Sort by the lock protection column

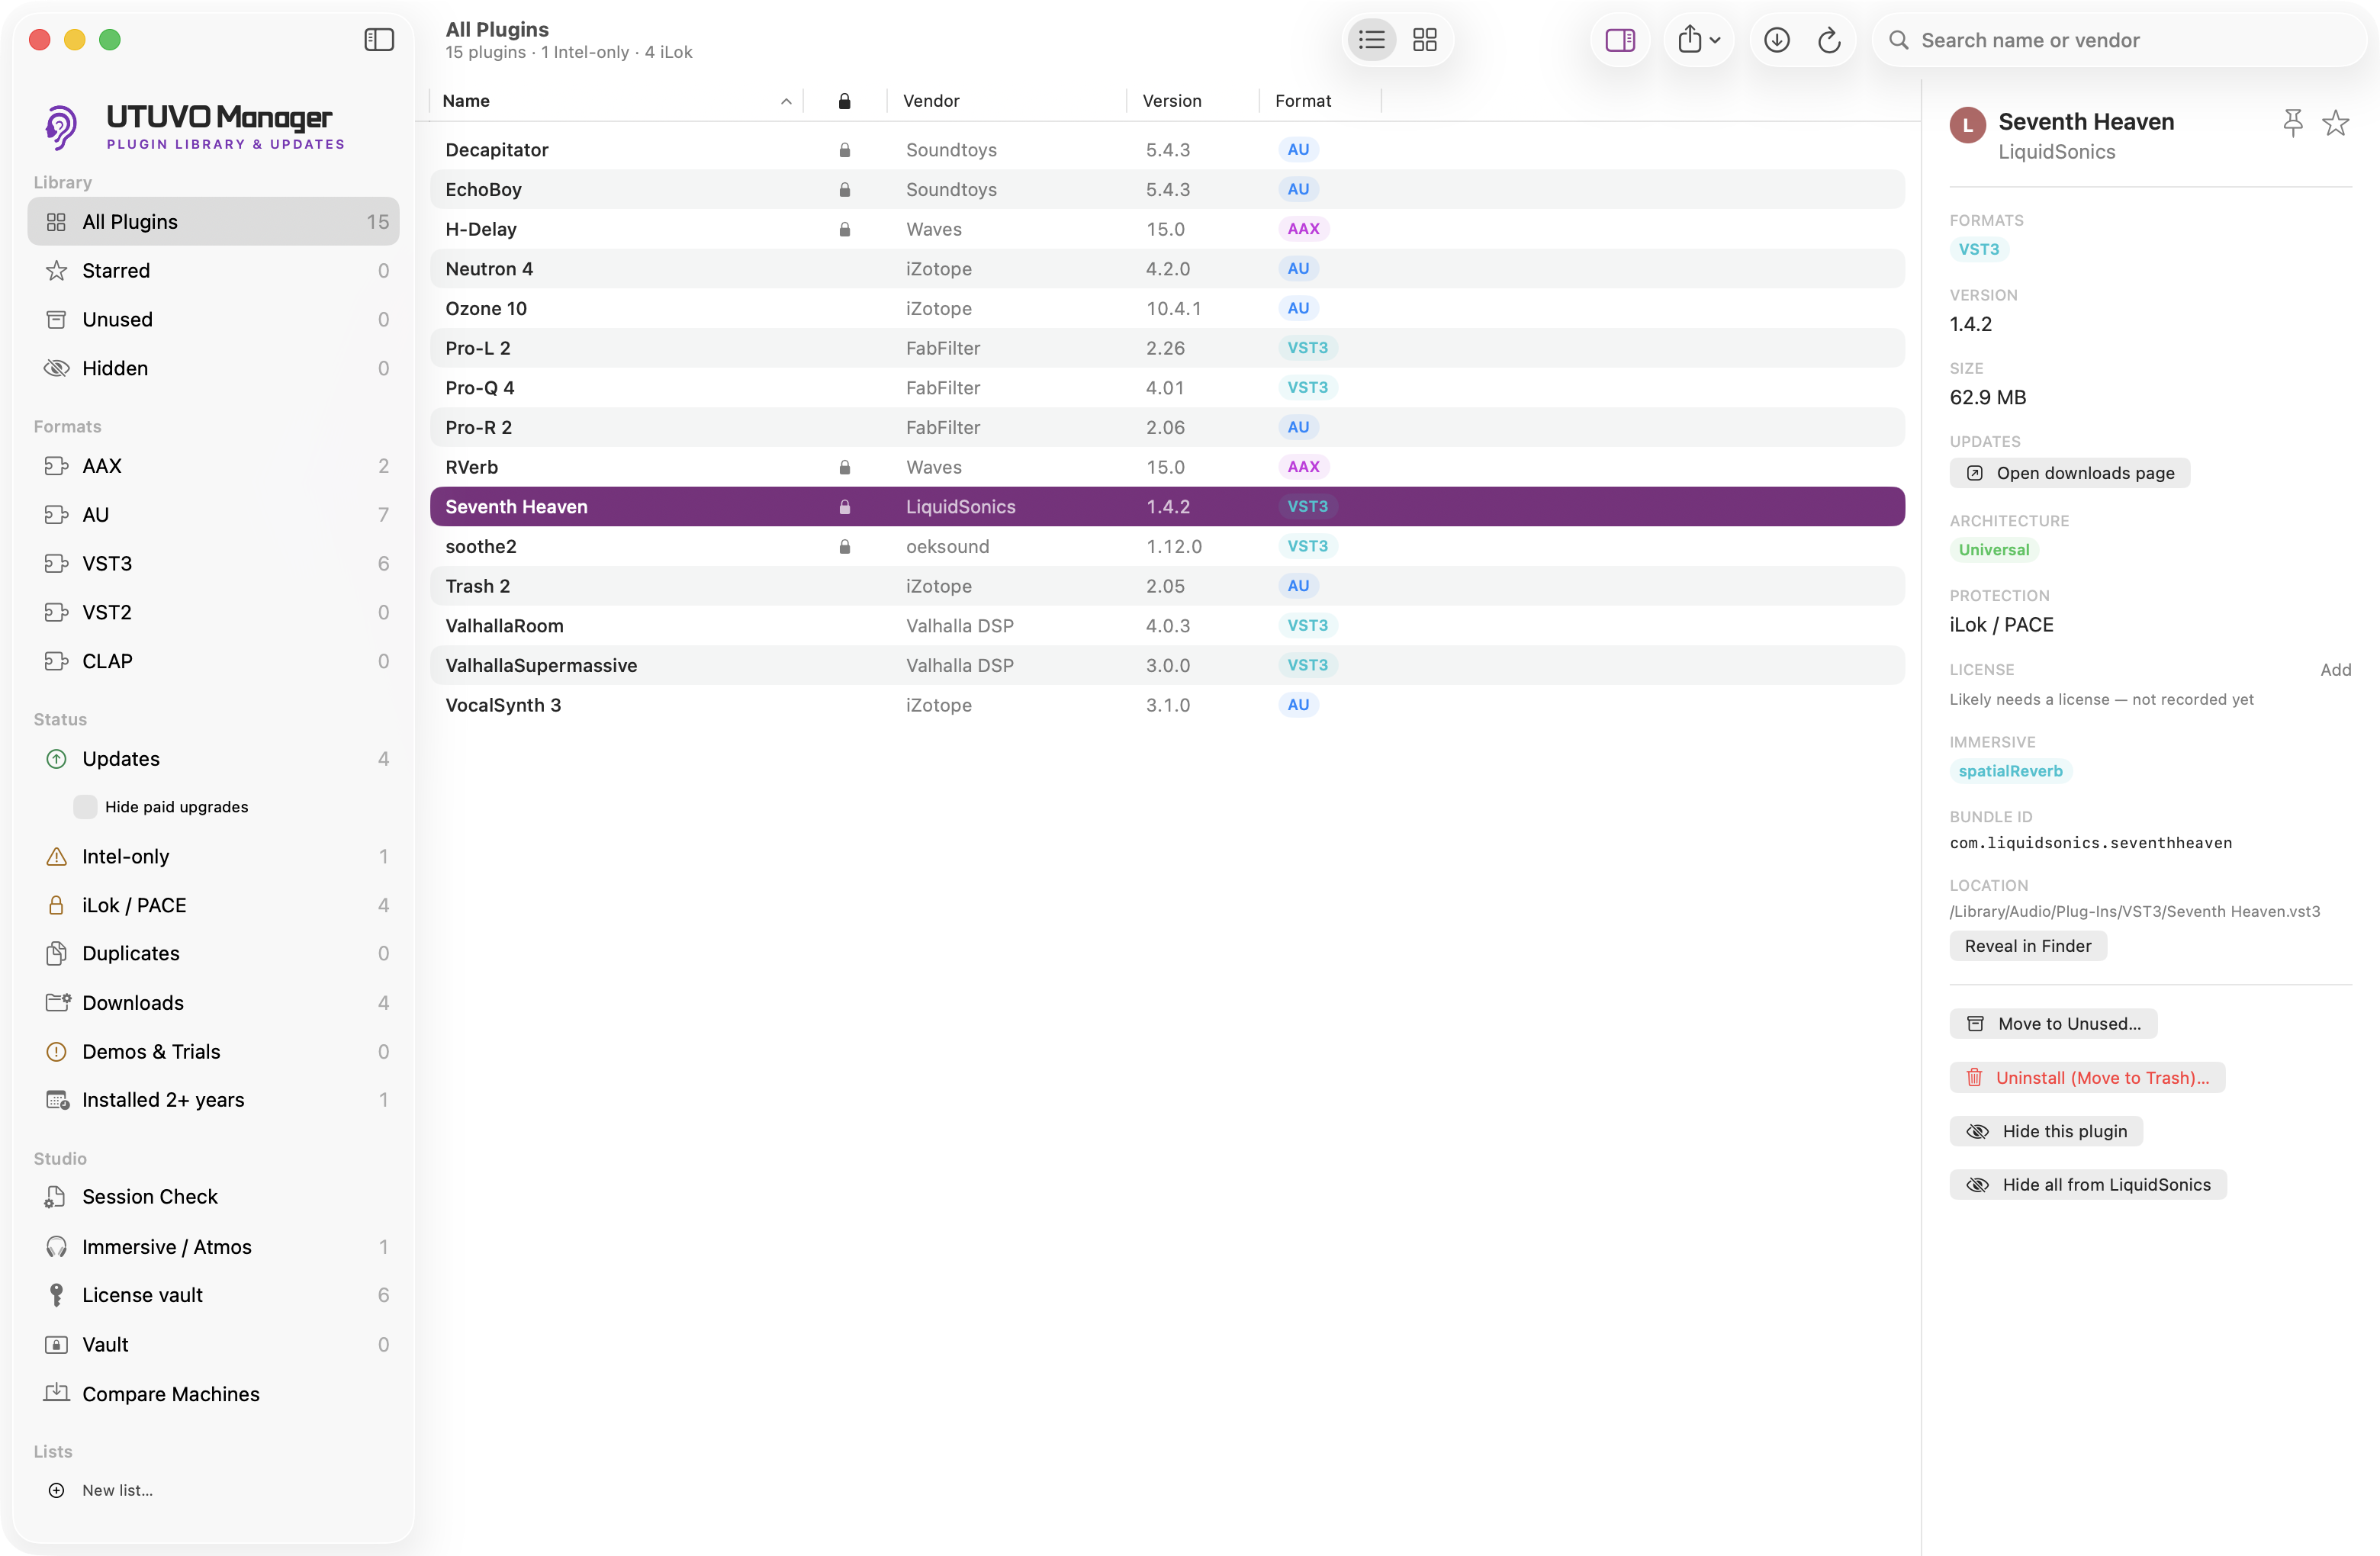pyautogui.click(x=844, y=101)
